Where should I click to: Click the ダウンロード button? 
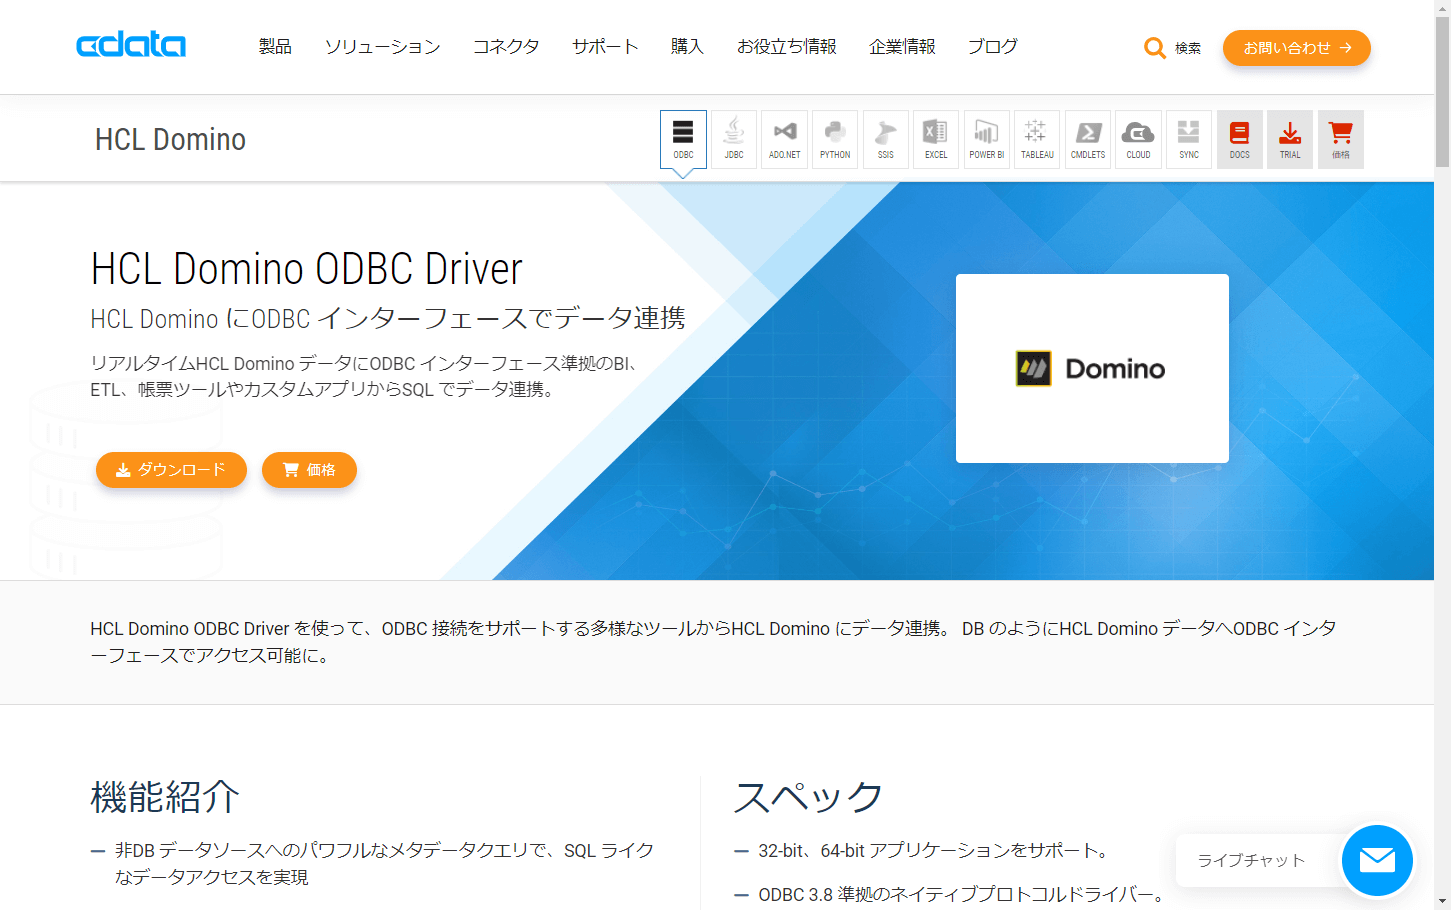[171, 470]
